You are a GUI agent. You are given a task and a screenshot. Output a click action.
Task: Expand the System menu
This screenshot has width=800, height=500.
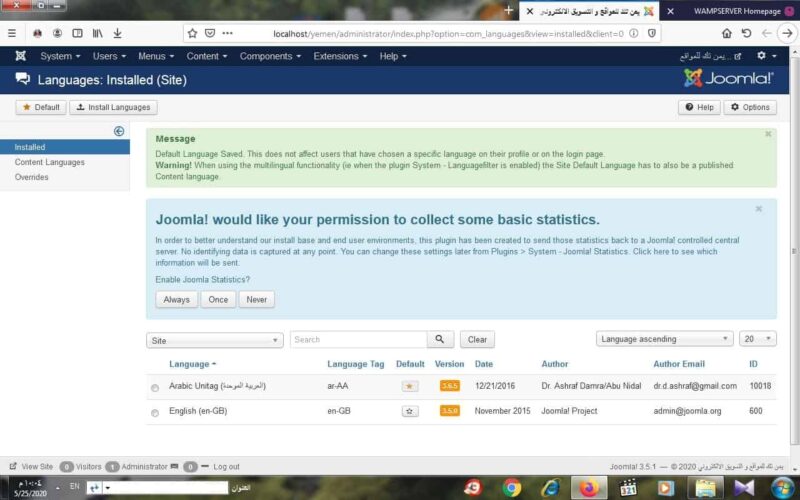coord(60,56)
